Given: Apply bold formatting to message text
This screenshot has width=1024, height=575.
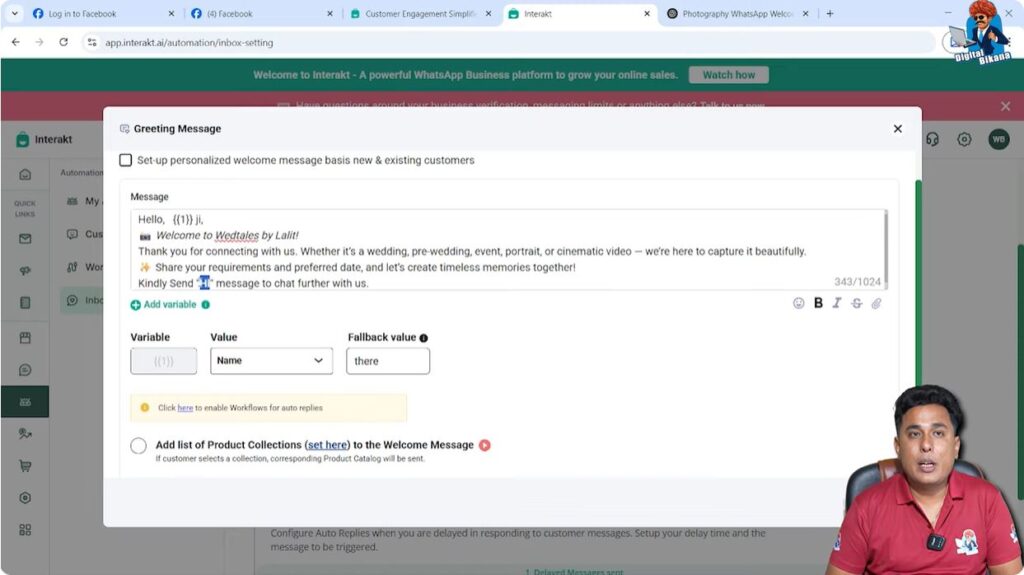Looking at the screenshot, I should [x=818, y=303].
